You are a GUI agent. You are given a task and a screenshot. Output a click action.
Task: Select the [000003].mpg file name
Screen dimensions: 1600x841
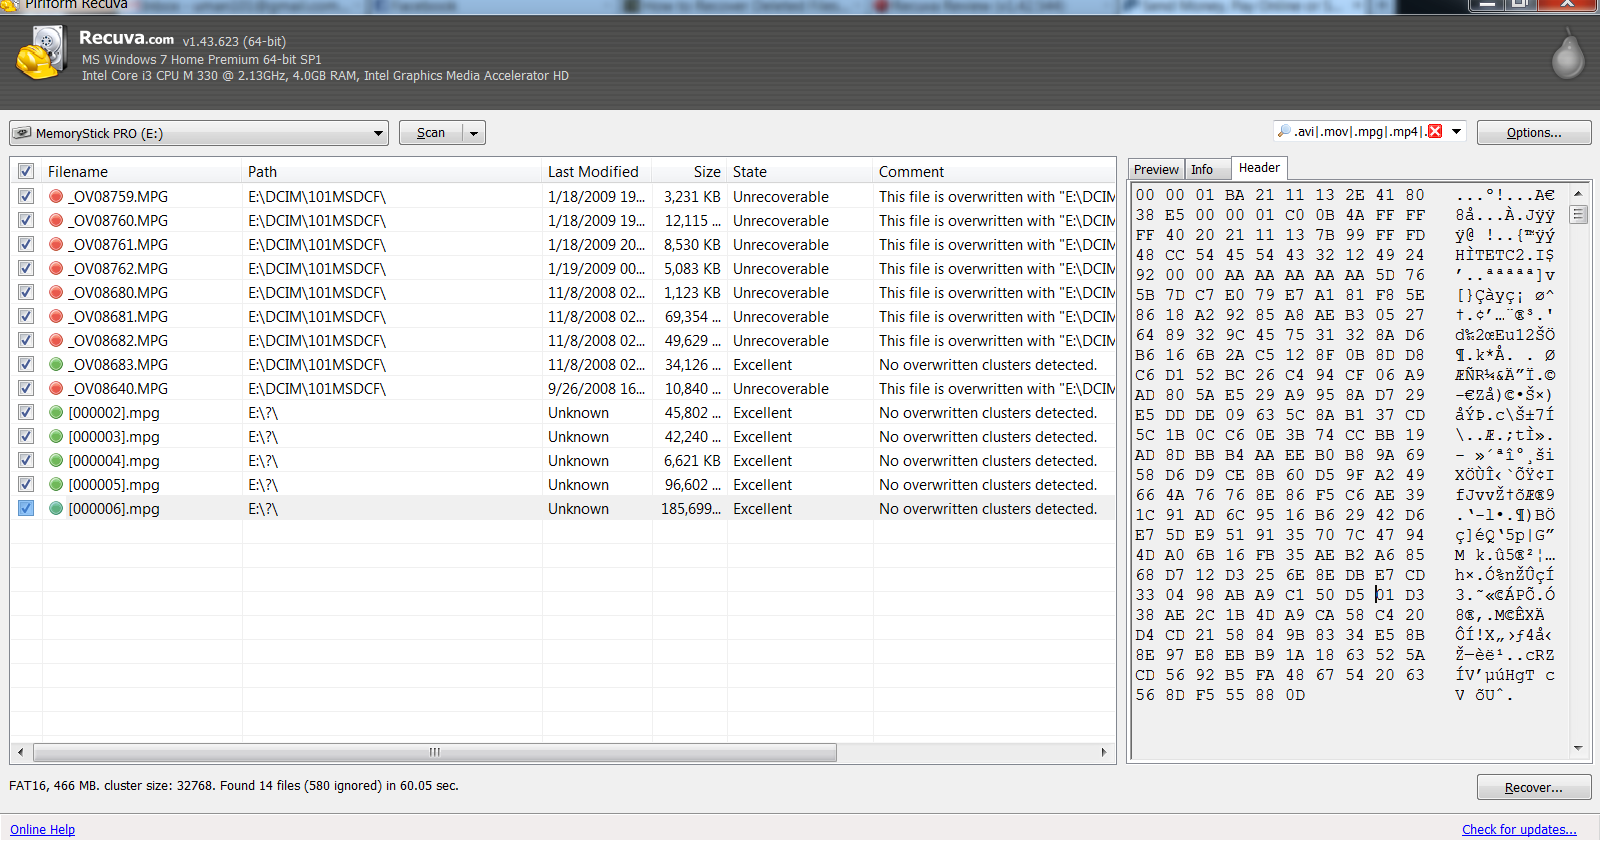(x=114, y=437)
